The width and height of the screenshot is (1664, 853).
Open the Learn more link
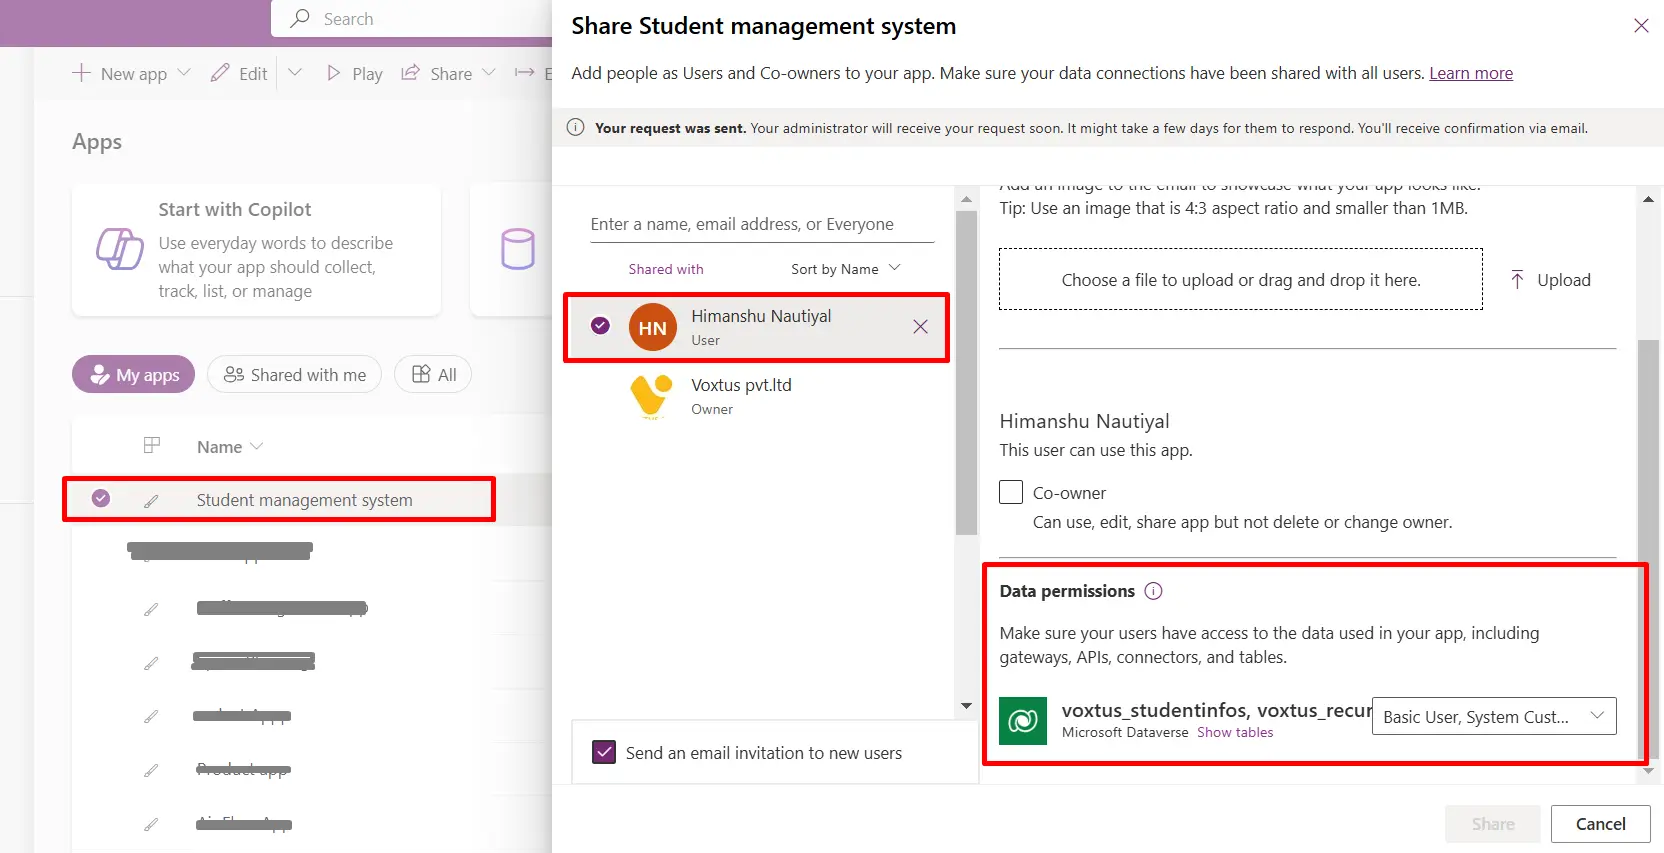[1470, 73]
